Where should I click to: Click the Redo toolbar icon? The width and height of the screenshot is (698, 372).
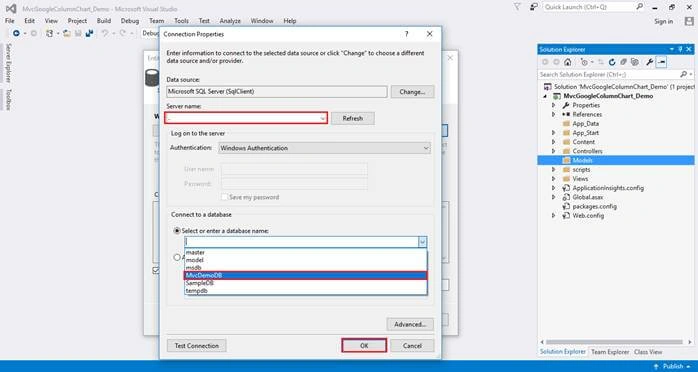122,33
